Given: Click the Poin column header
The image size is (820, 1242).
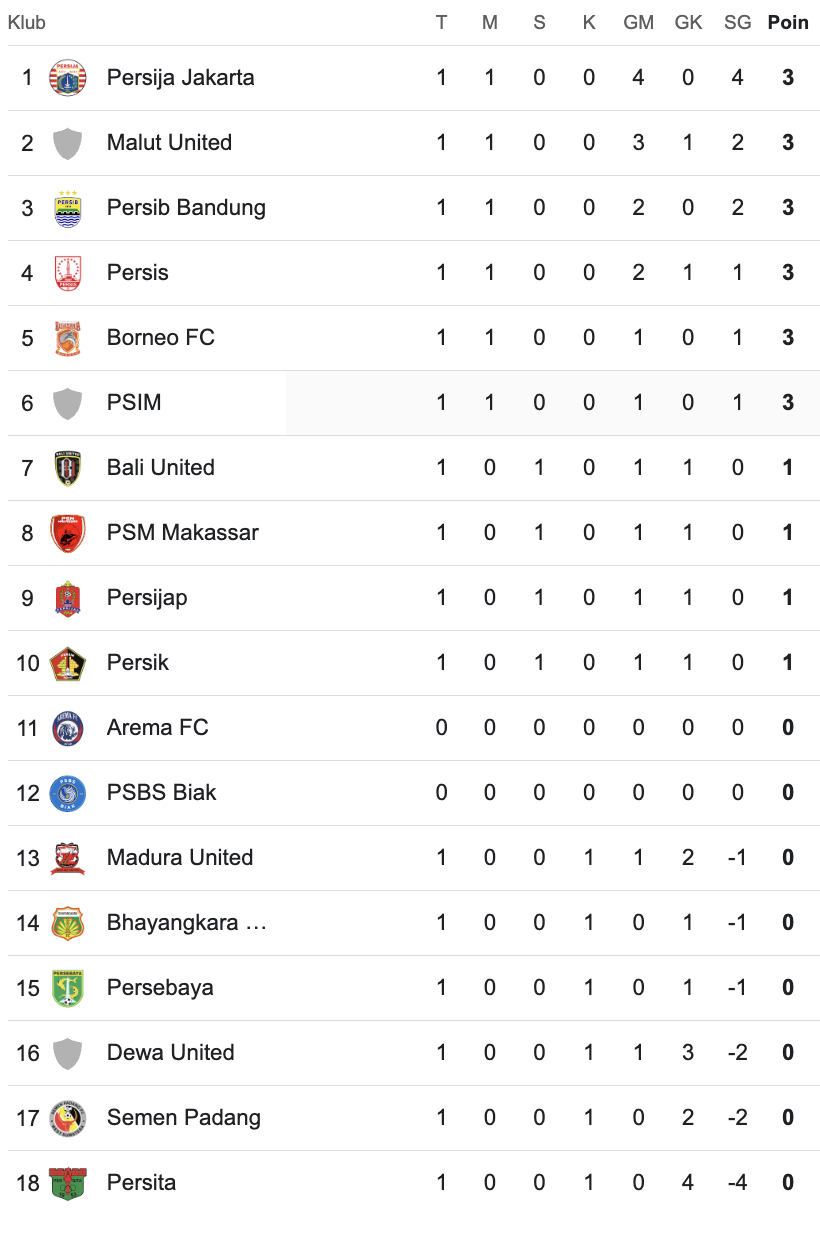Looking at the screenshot, I should [788, 22].
